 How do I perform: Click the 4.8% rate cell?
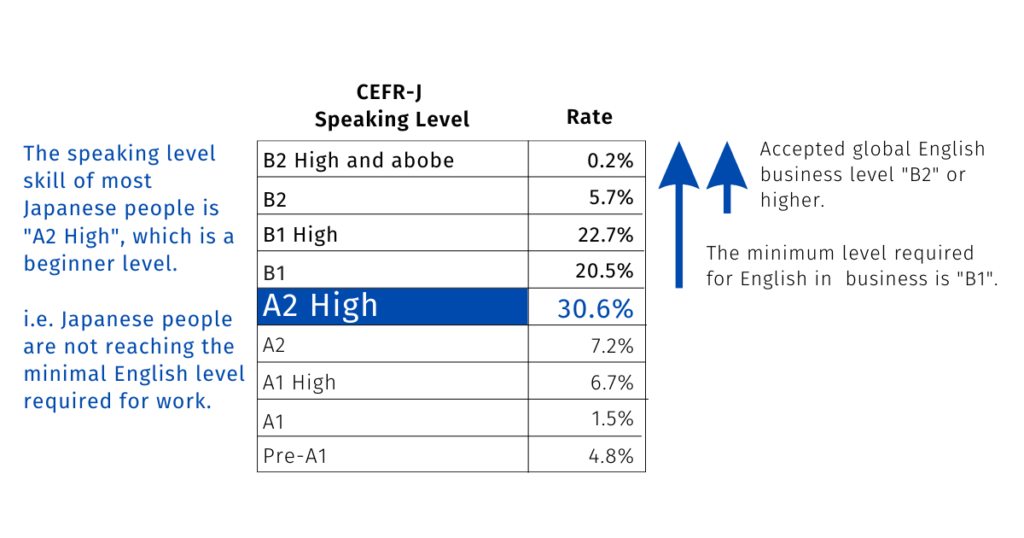click(x=611, y=456)
